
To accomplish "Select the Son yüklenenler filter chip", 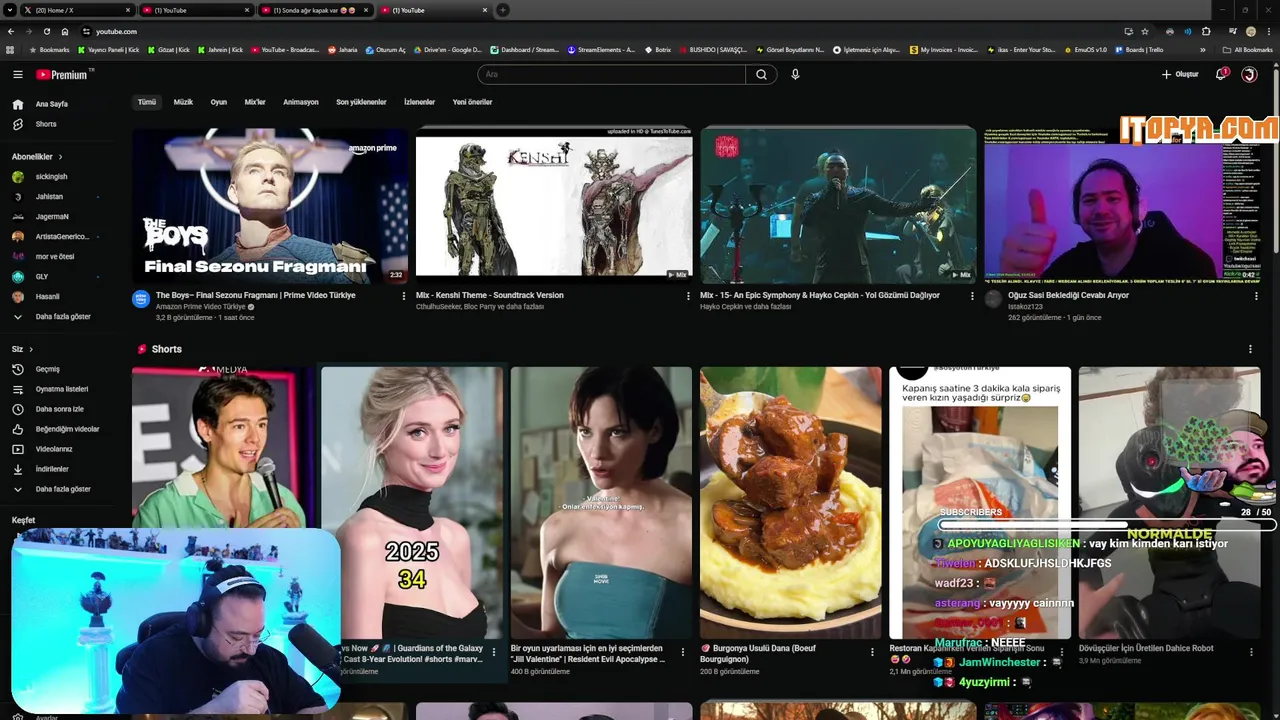I will click(x=361, y=102).
